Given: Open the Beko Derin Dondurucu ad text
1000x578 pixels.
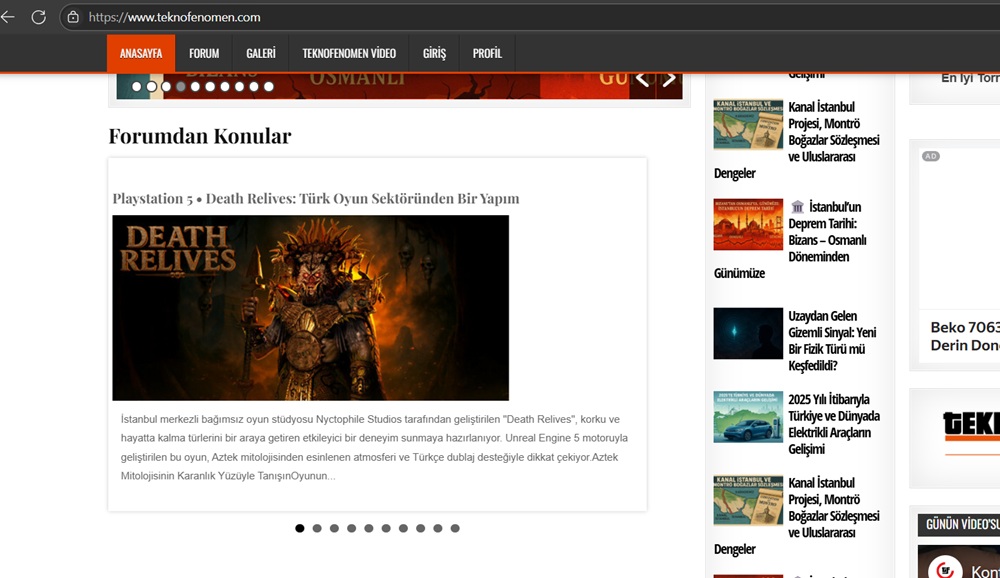Looking at the screenshot, I should pos(965,336).
